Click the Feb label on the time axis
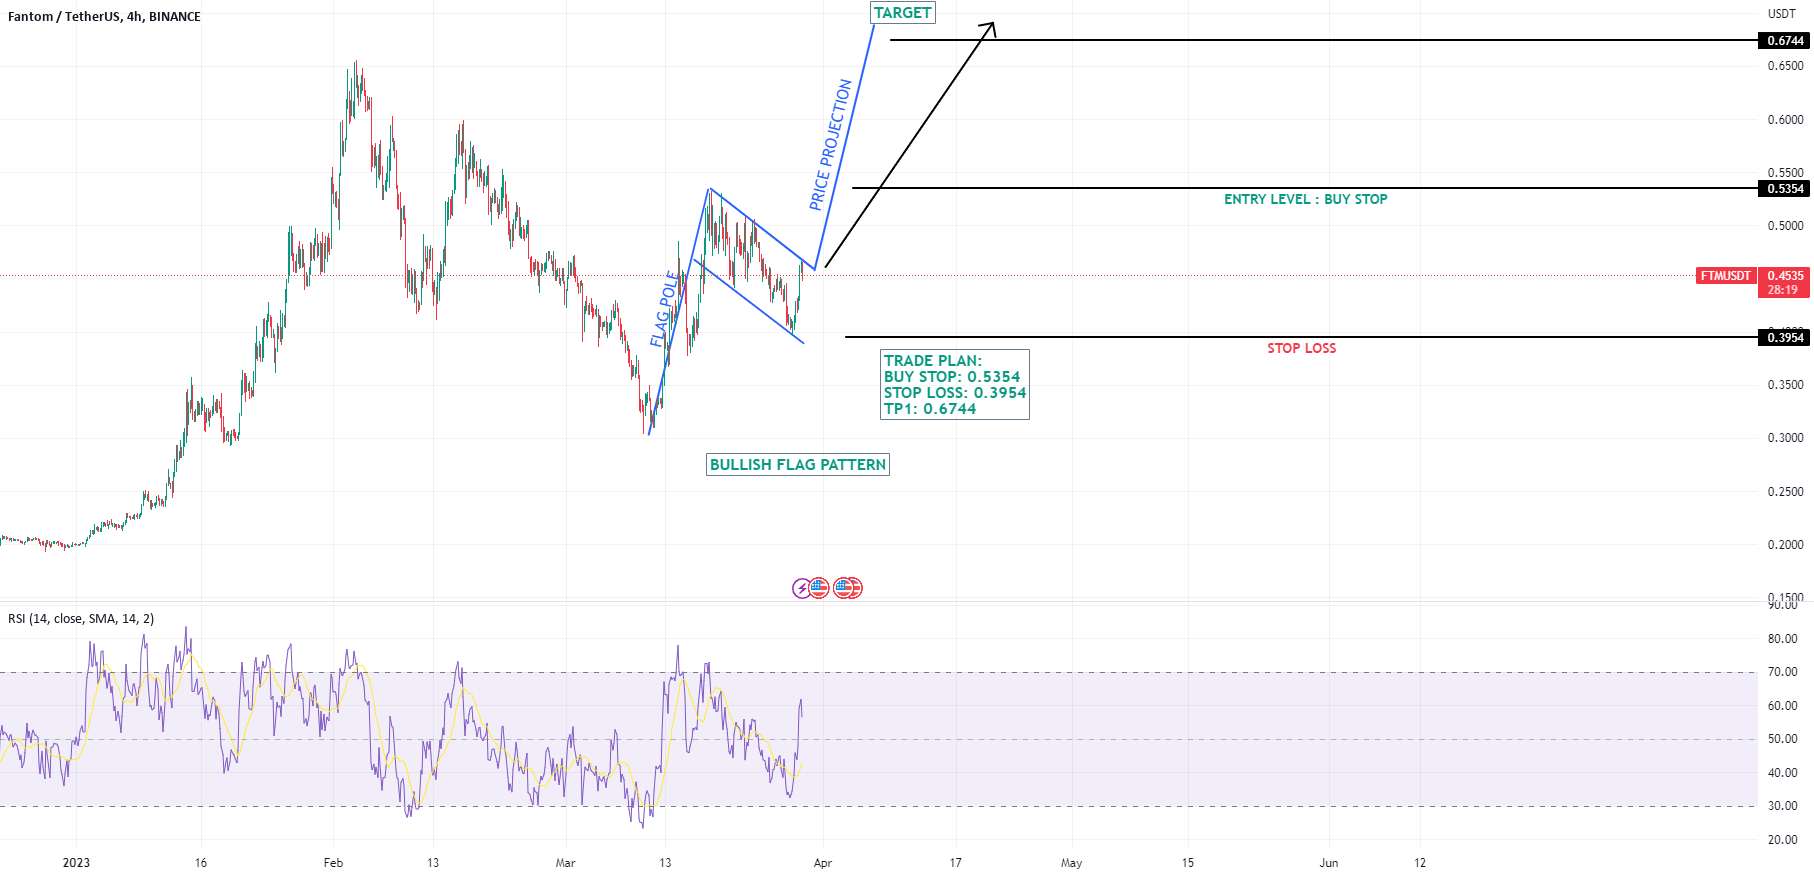1814x877 pixels. pyautogui.click(x=333, y=863)
